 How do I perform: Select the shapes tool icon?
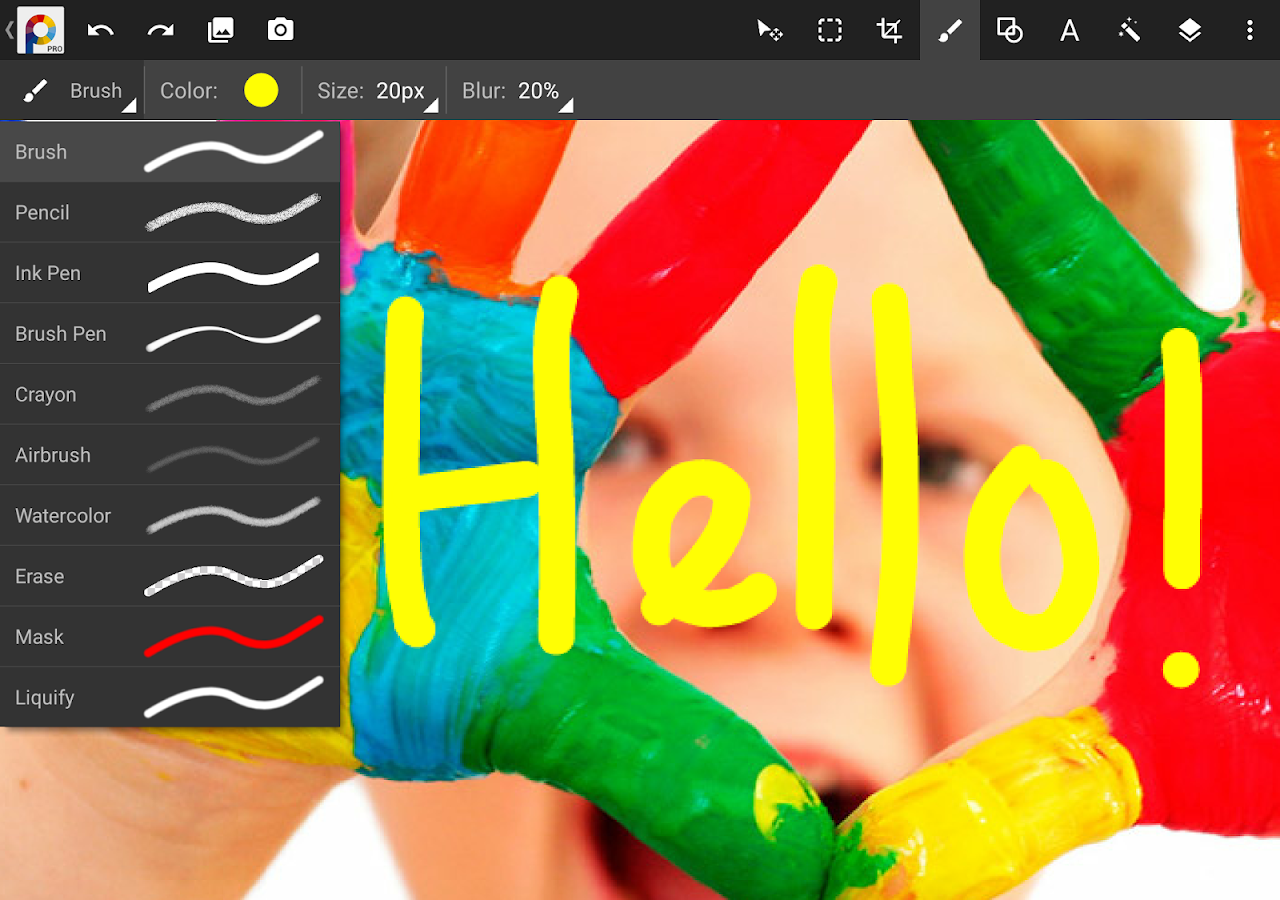pyautogui.click(x=1009, y=30)
